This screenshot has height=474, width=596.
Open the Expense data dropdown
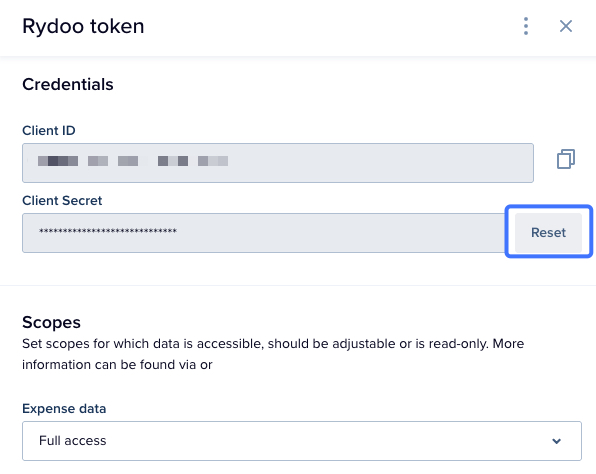tap(302, 441)
